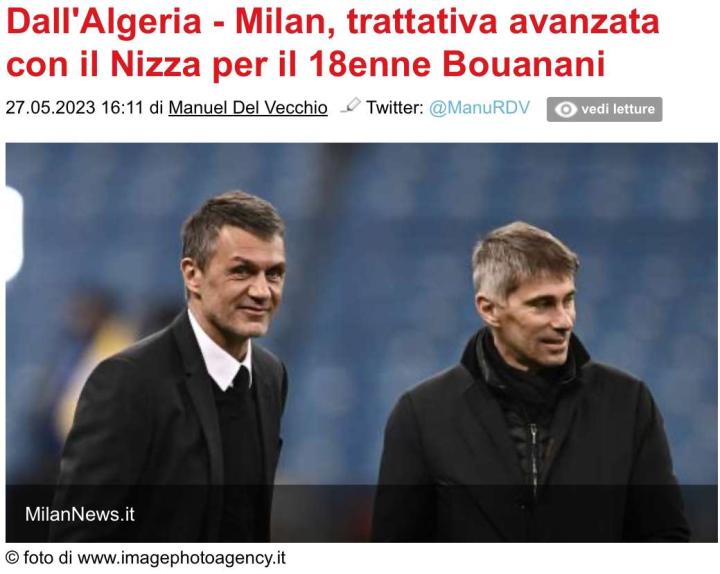Image resolution: width=720 pixels, height=574 pixels.
Task: Click the Twitter: label
Action: click(x=394, y=108)
